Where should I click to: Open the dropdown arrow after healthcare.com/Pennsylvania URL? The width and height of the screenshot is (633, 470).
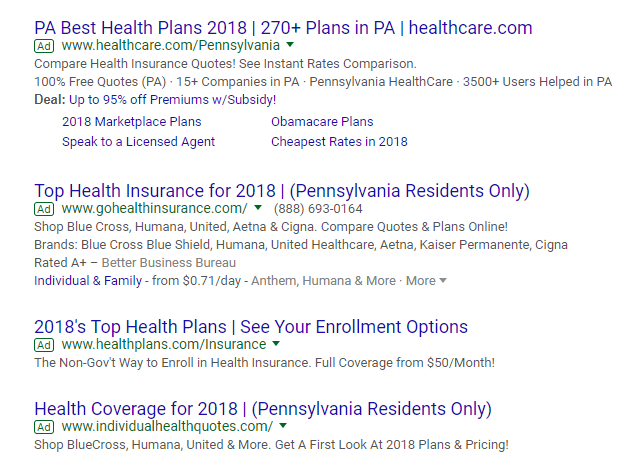click(x=290, y=46)
